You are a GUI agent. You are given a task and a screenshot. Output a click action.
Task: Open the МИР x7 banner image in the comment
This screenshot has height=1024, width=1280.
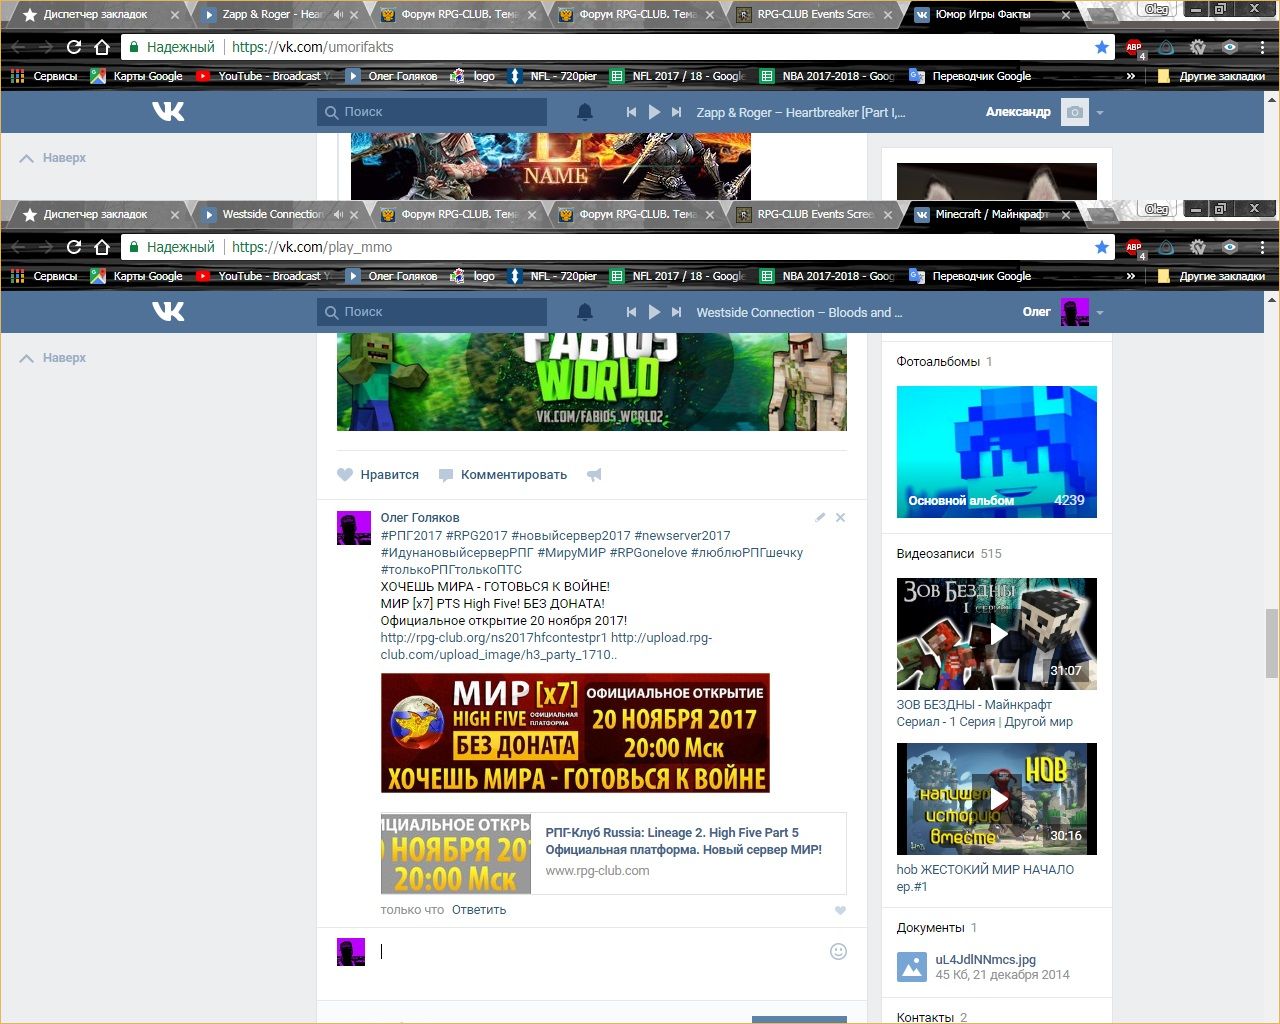[575, 733]
